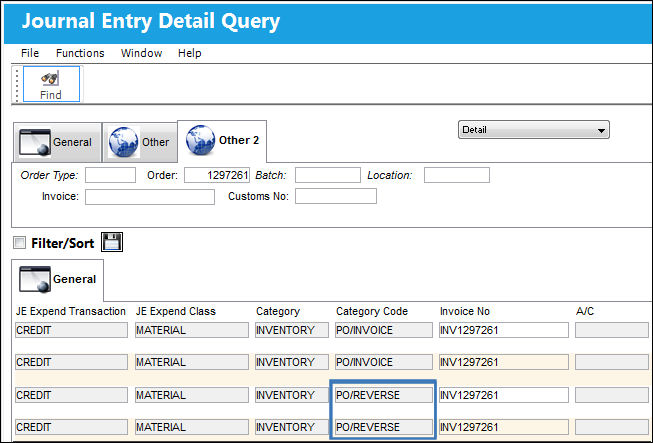Click the JE Expend Class column header
Image resolution: width=653 pixels, height=443 pixels.
pos(176,311)
